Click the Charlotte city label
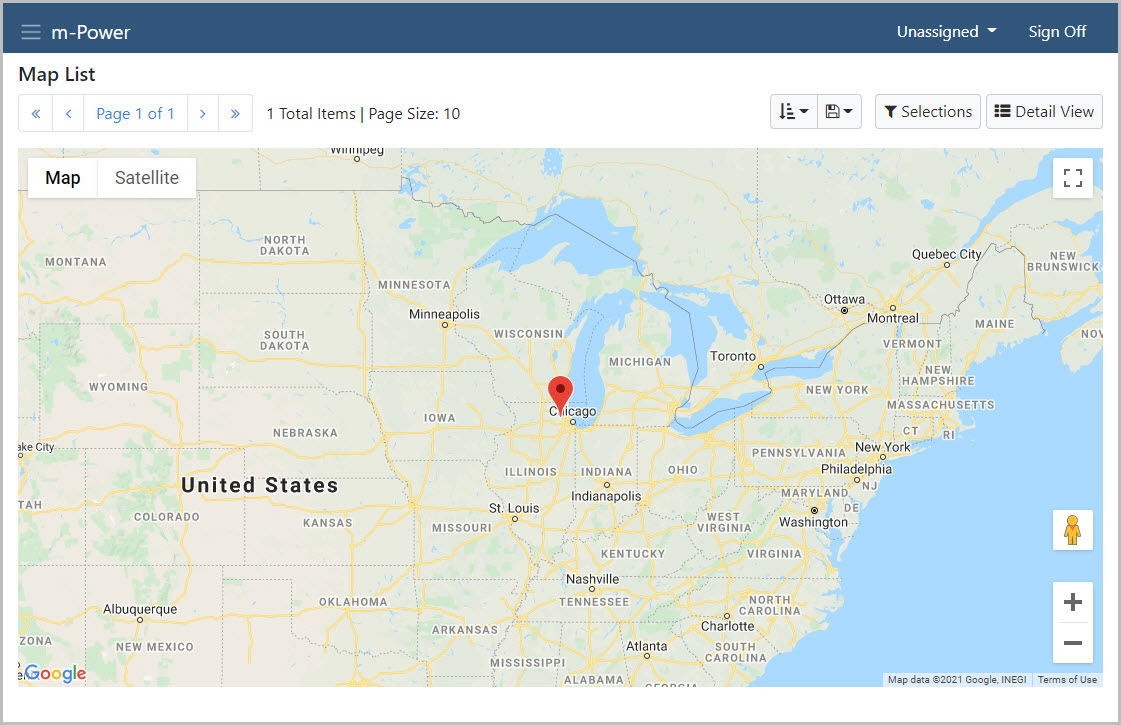The image size is (1121, 725). point(728,626)
